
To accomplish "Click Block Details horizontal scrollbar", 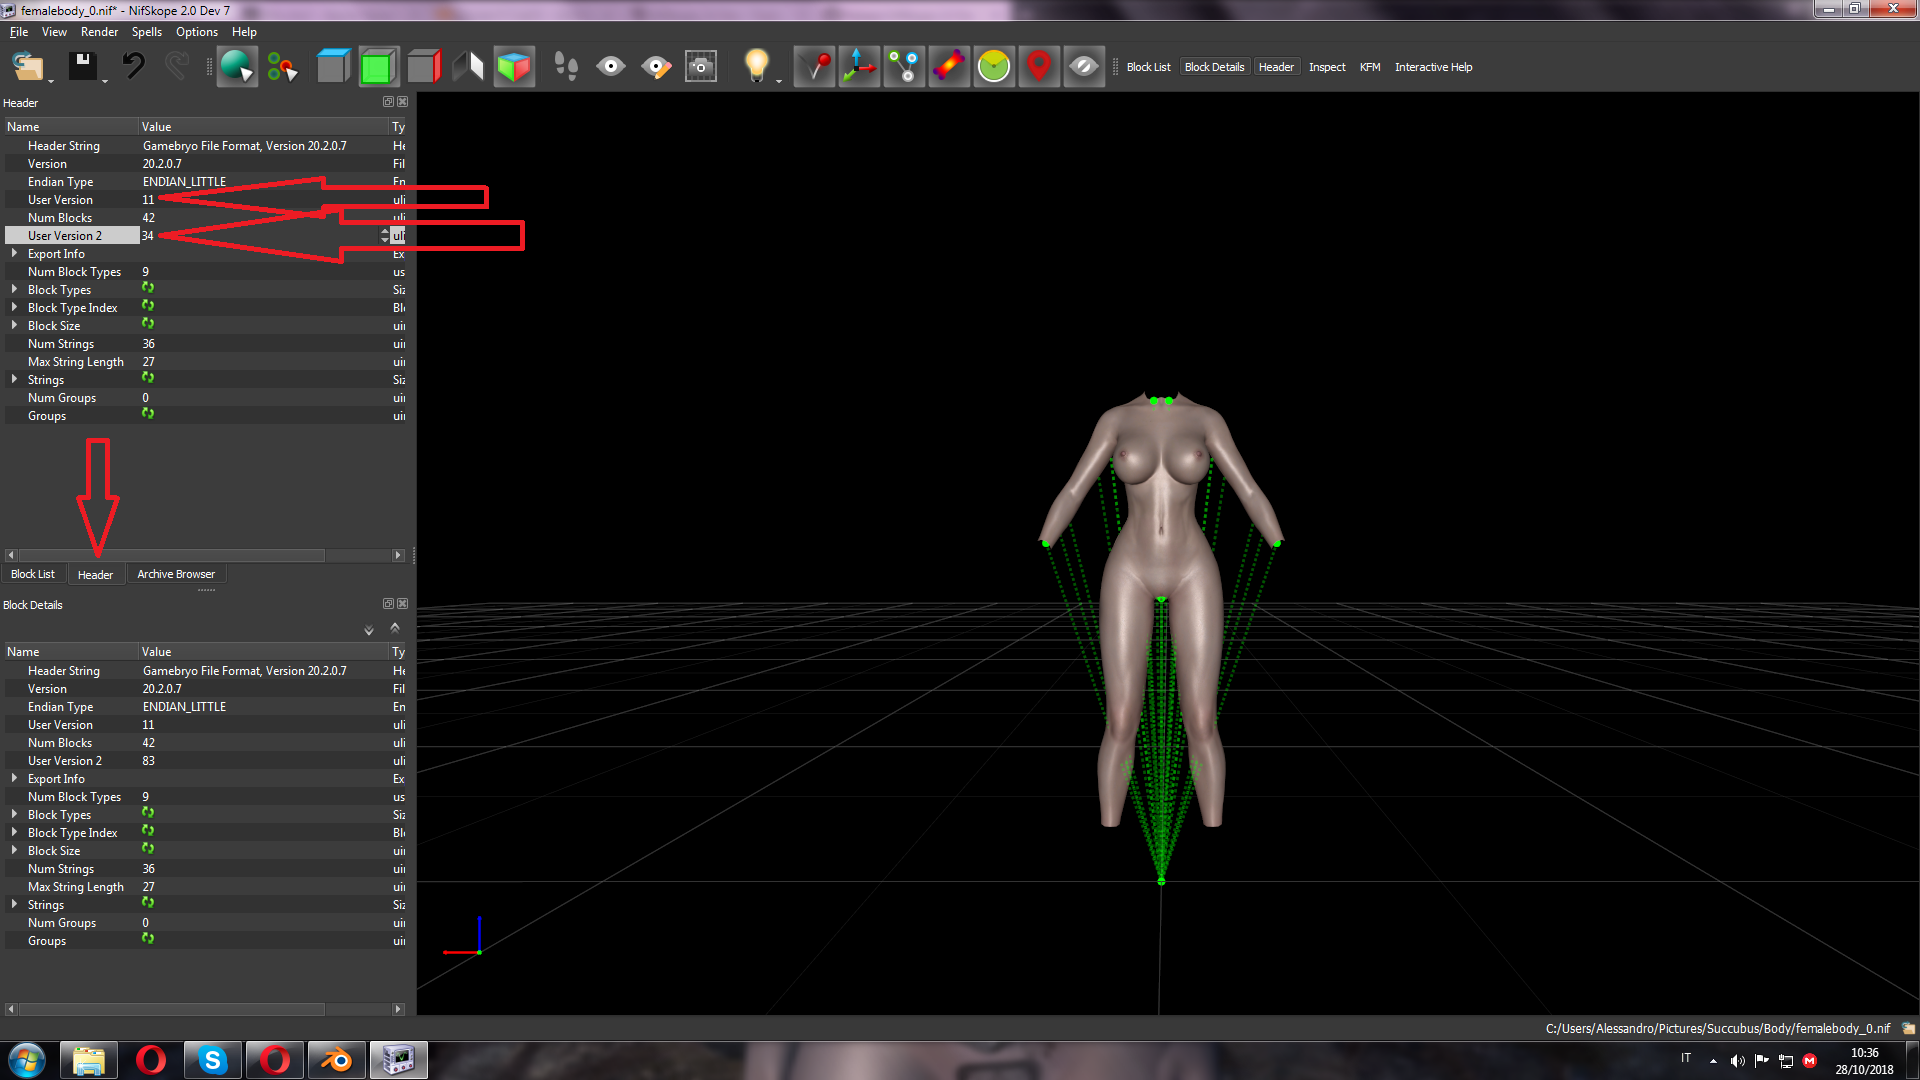I will (172, 1010).
